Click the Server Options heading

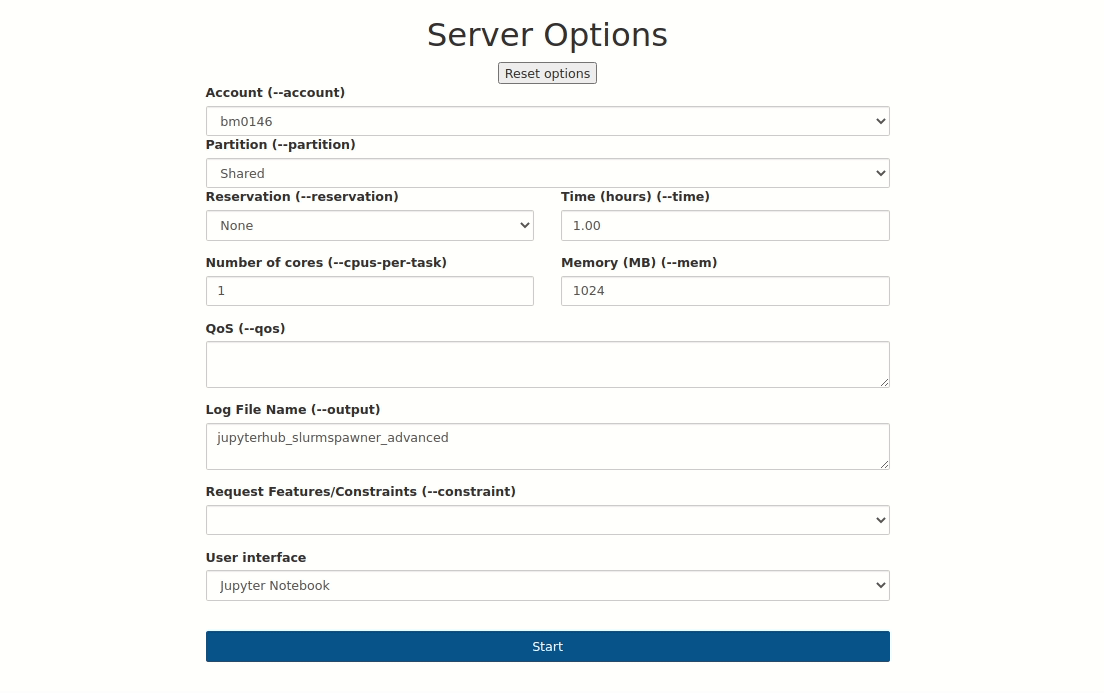[547, 35]
